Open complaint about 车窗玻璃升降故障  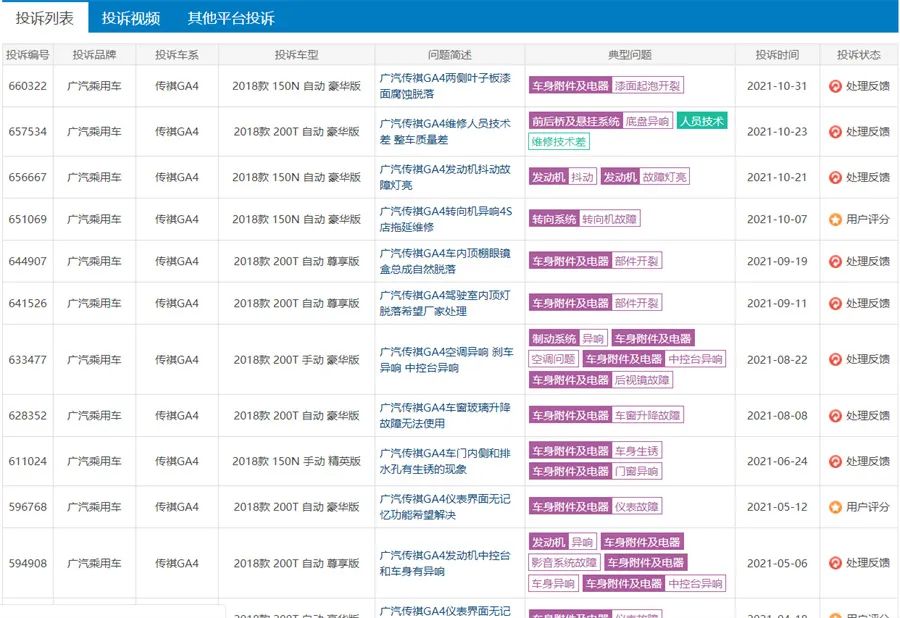point(445,415)
